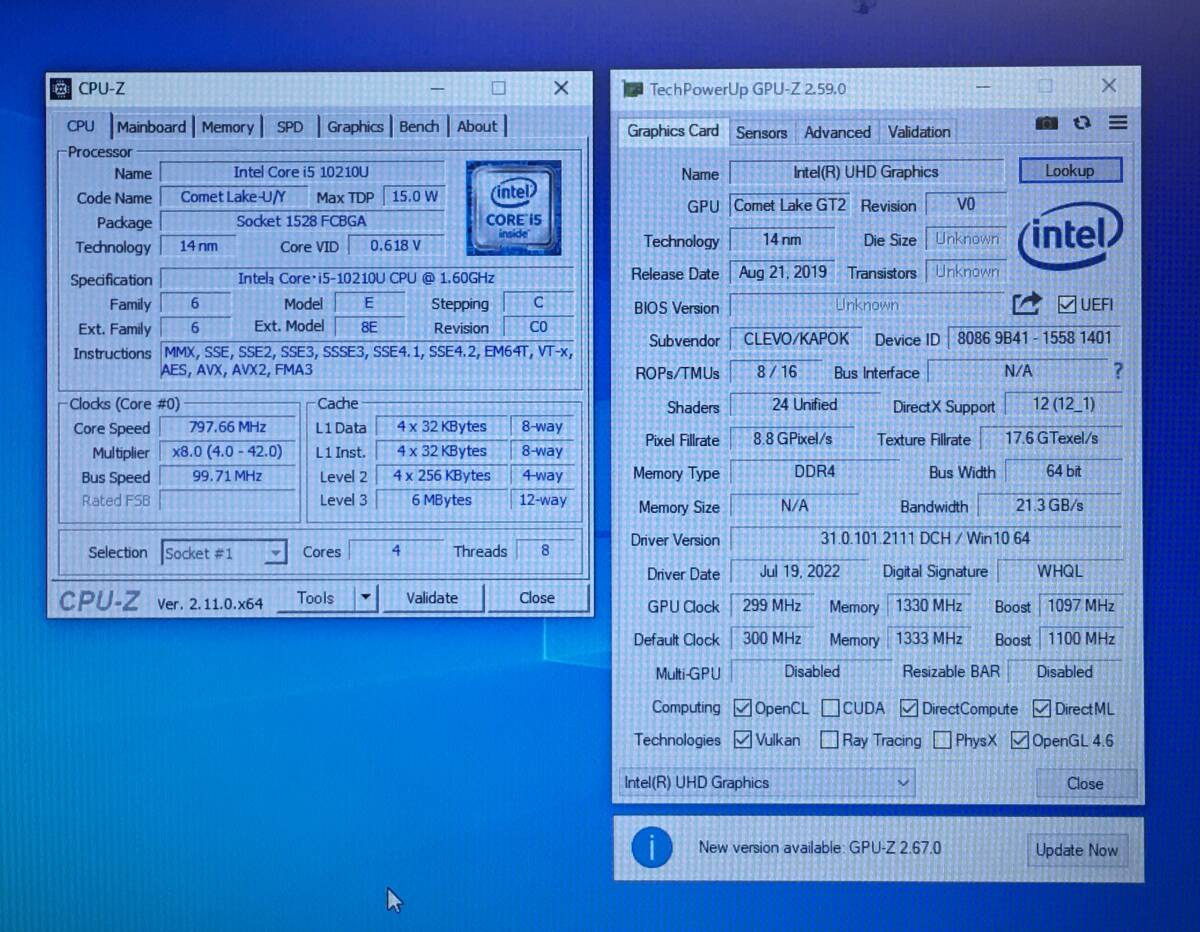Click the Close button in GPU-Z

1085,783
